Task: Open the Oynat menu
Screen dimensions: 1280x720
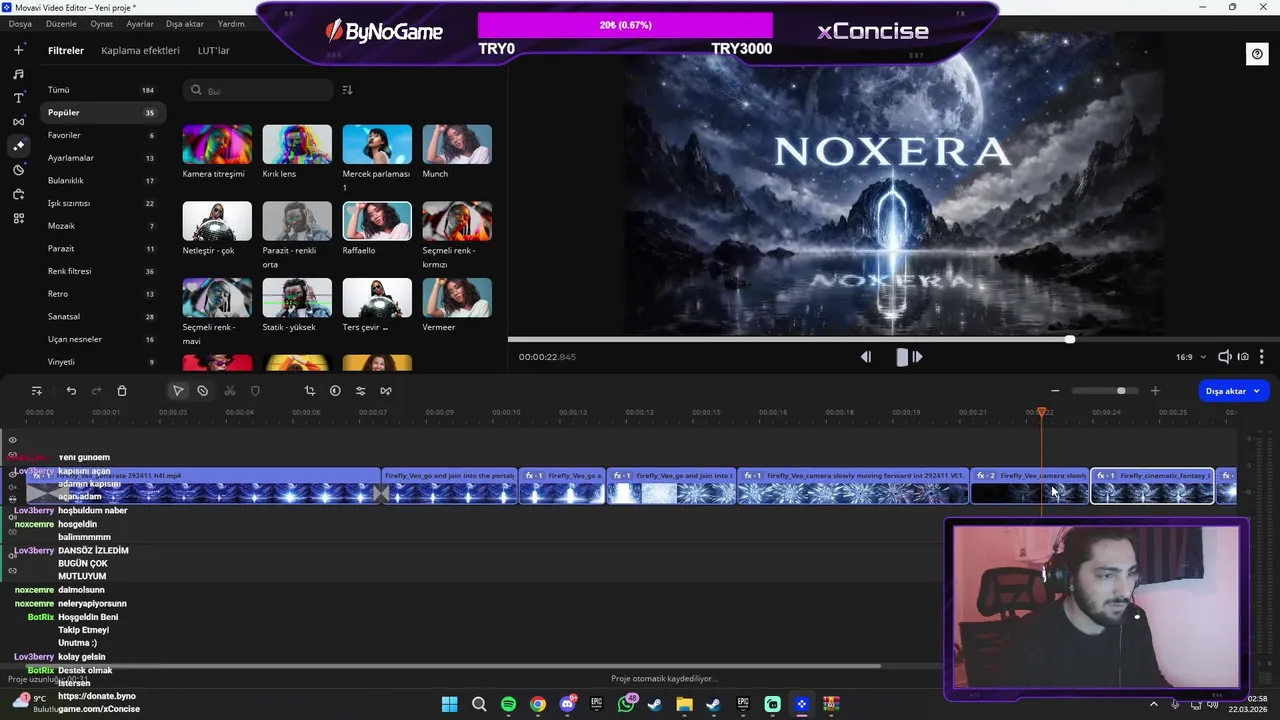Action: (101, 23)
